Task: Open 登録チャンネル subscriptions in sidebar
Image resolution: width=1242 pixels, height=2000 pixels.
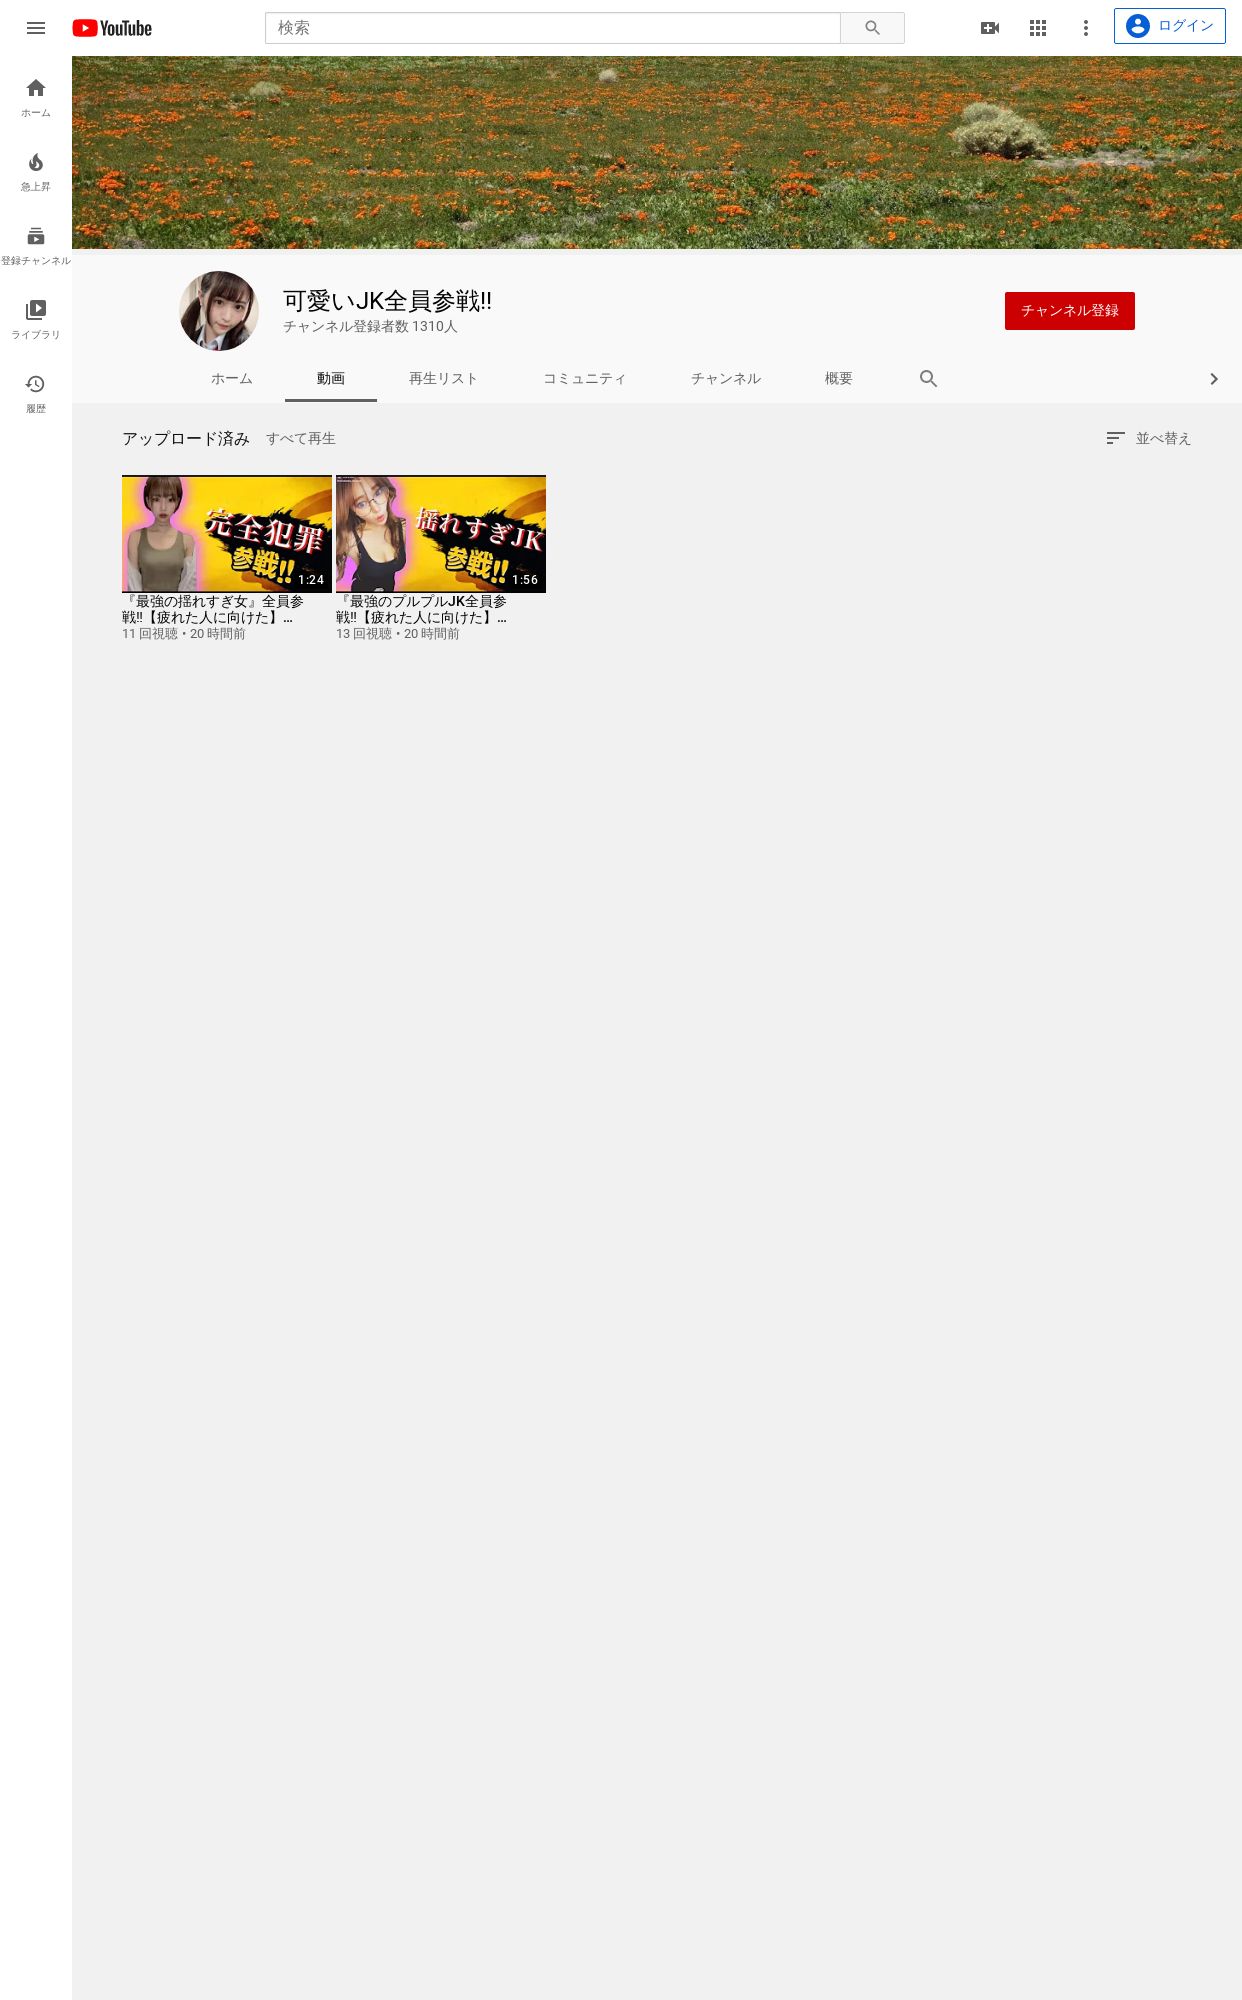Action: click(x=36, y=246)
